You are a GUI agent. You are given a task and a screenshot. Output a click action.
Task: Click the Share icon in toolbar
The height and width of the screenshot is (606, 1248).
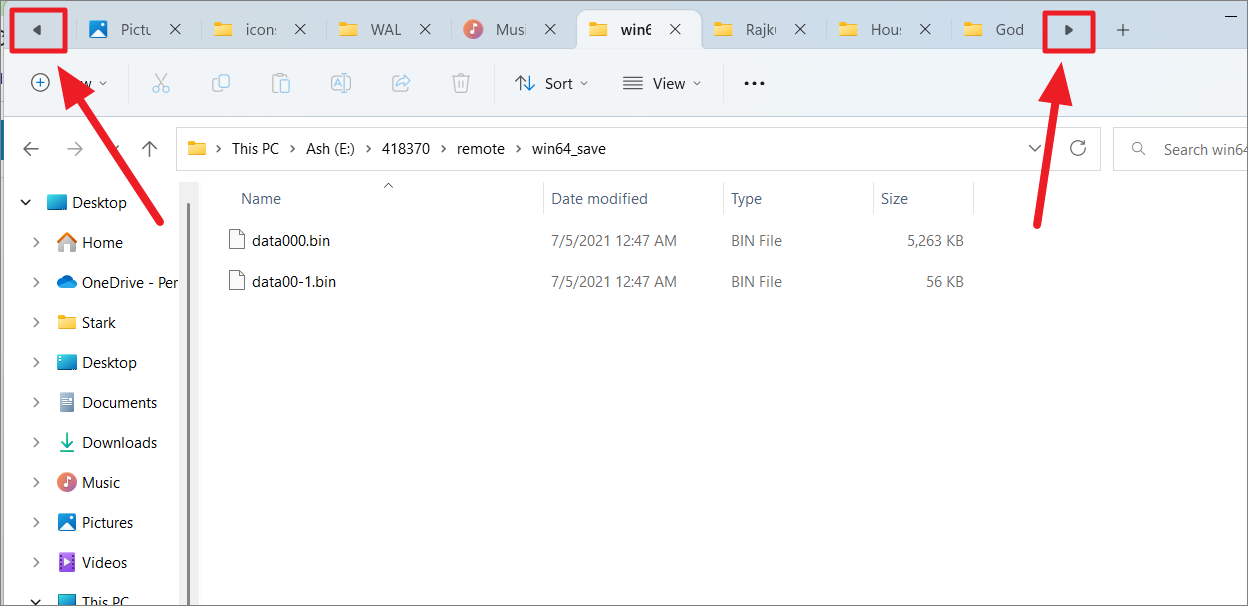(401, 83)
